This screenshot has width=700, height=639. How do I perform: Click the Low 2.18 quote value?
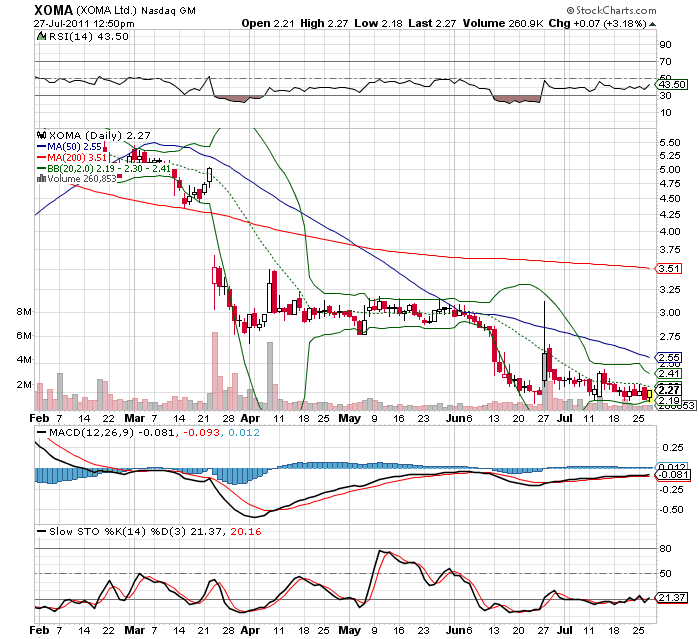click(378, 23)
